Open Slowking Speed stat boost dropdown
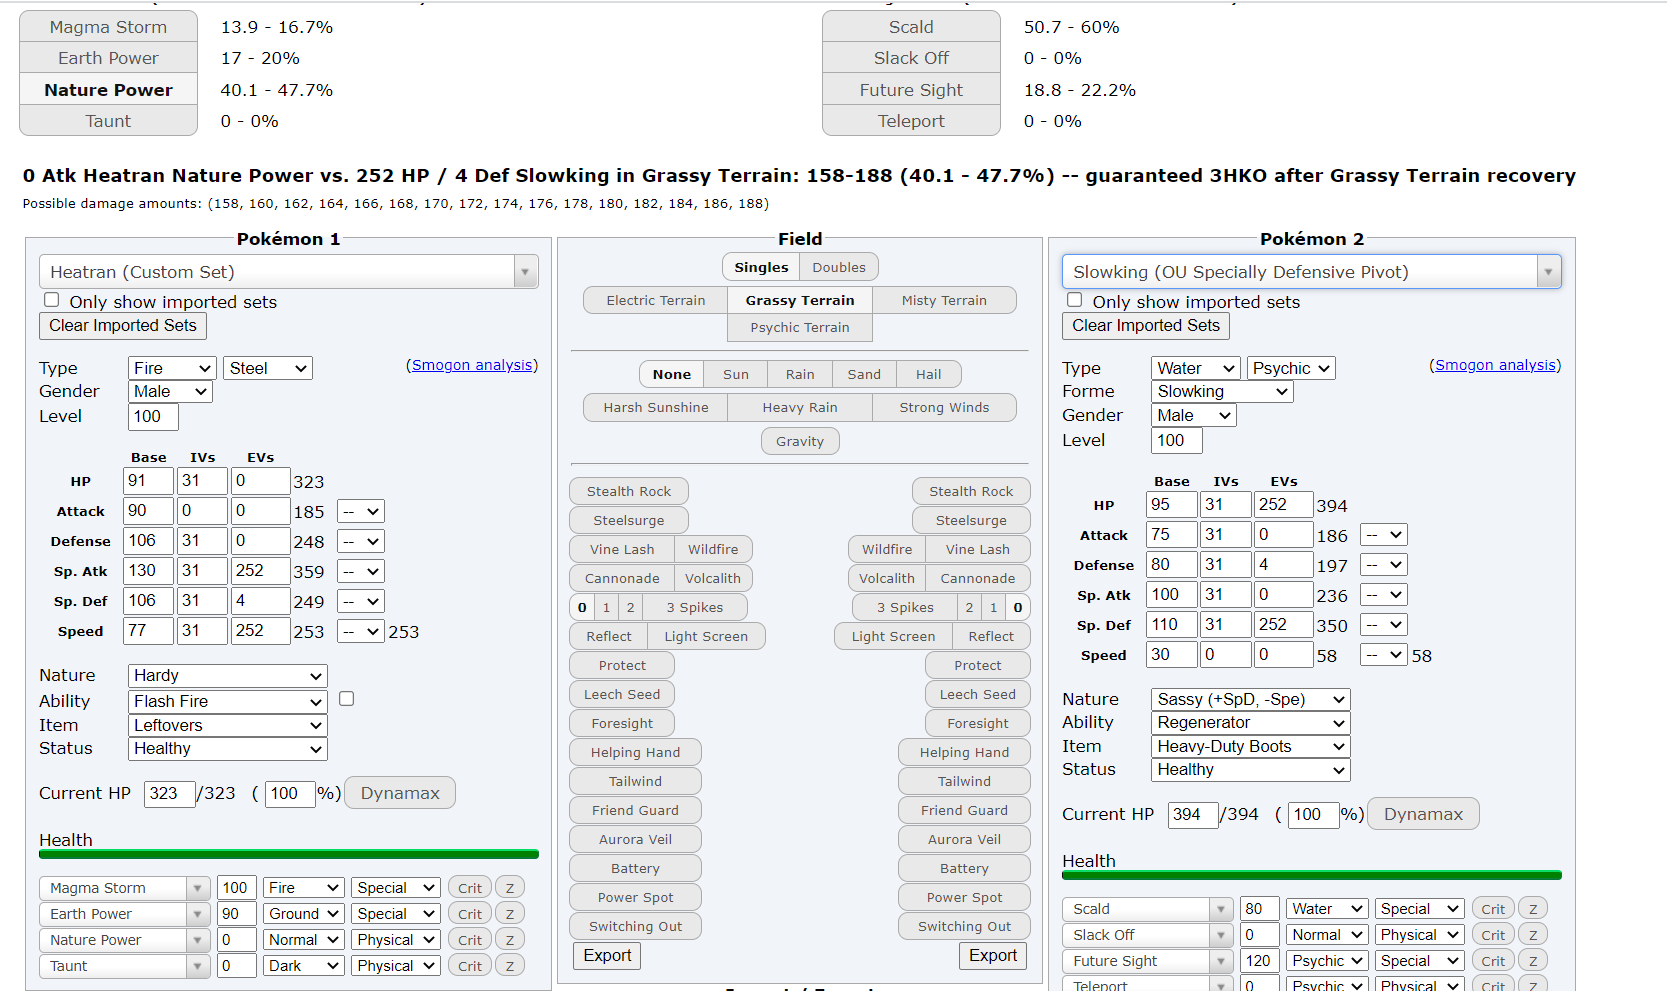Viewport: 1667px width, 991px height. [x=1384, y=655]
